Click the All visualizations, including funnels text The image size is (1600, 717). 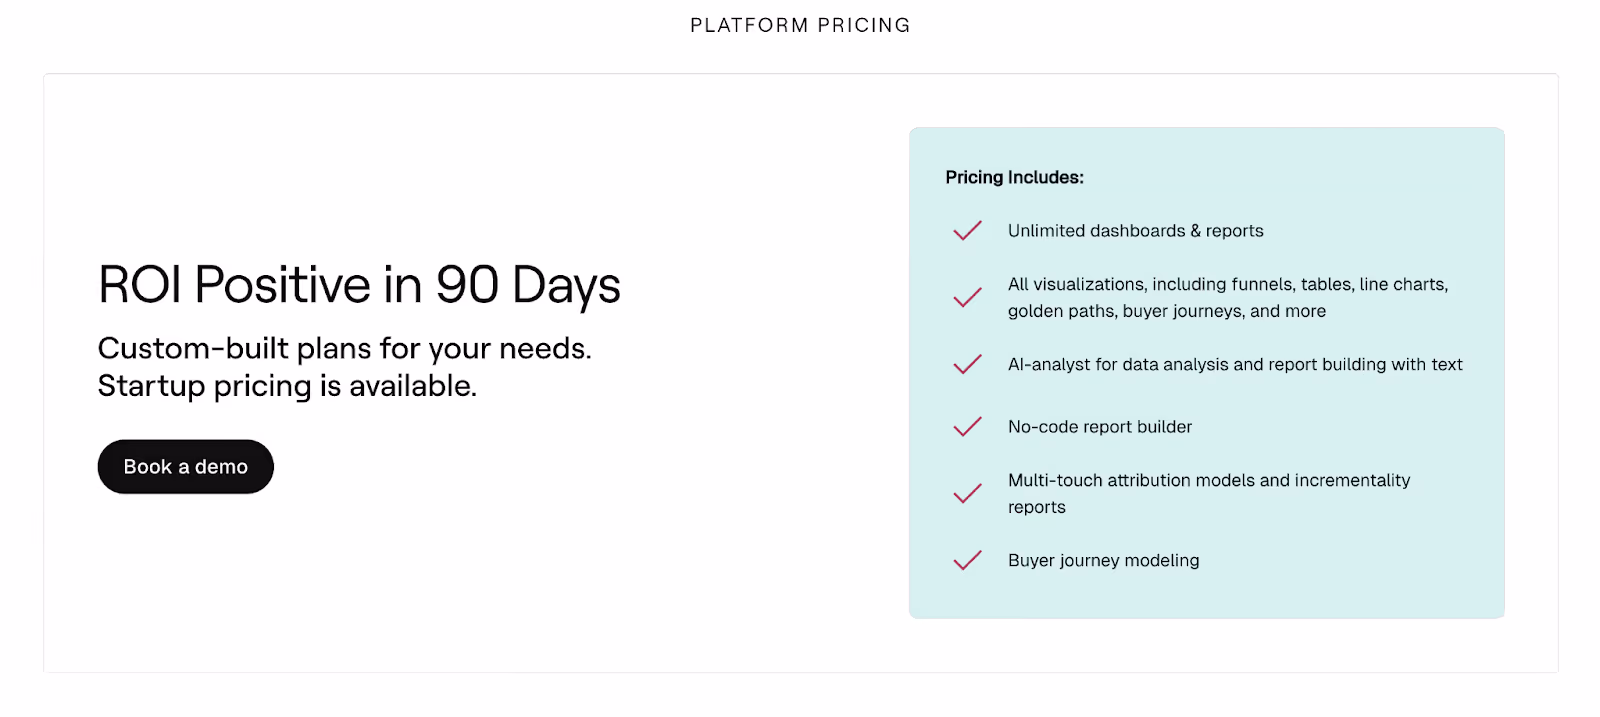pos(1227,284)
